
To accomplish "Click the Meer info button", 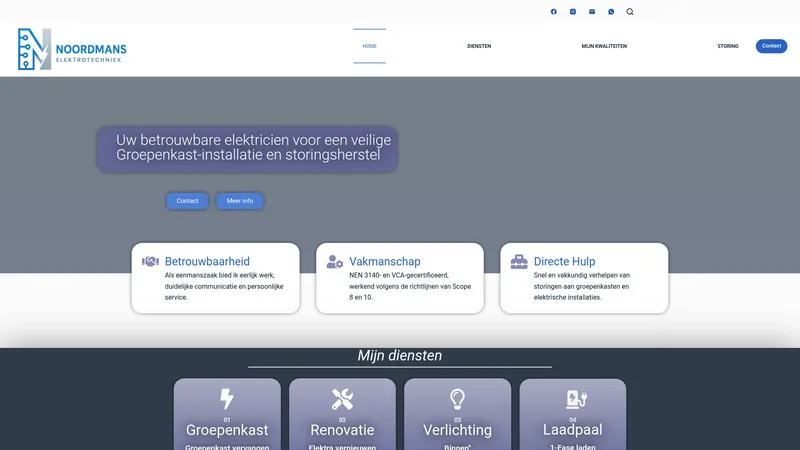I will click(x=240, y=201).
